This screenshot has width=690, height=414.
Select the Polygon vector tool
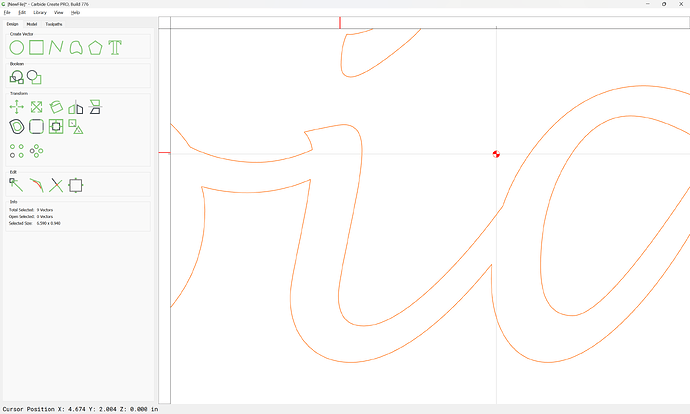click(95, 47)
